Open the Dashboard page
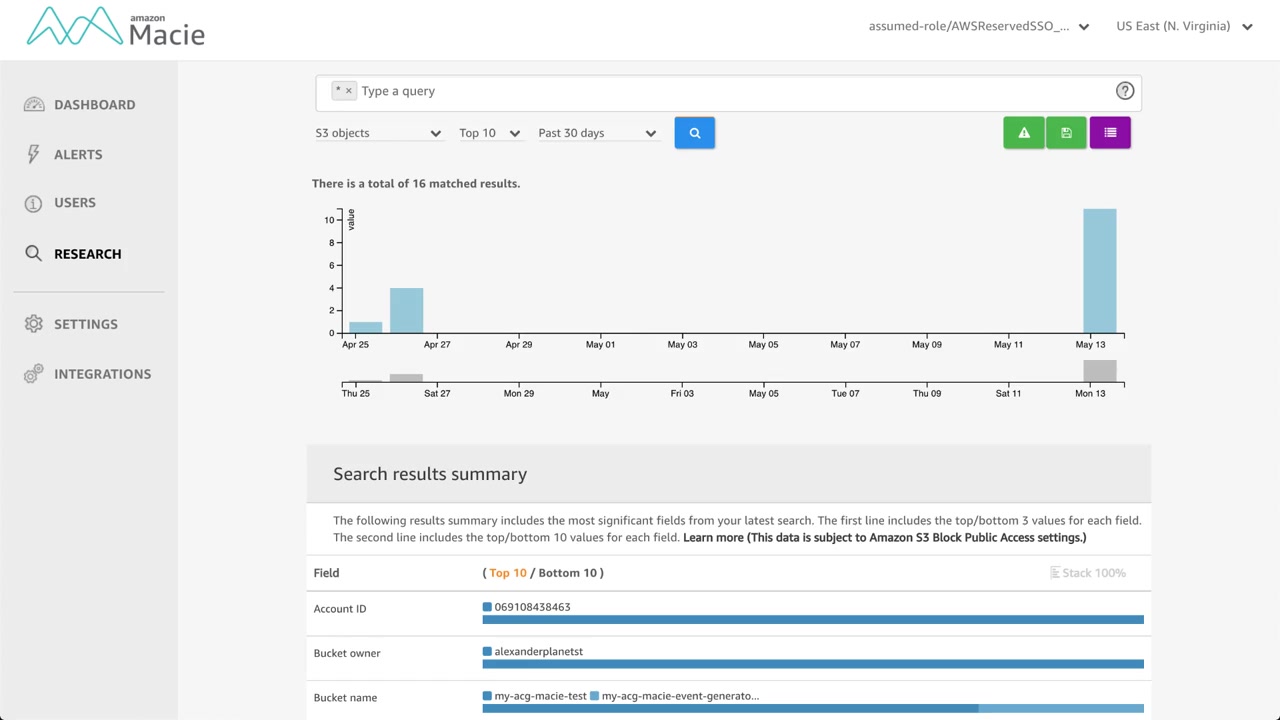This screenshot has width=1280, height=720. point(94,105)
